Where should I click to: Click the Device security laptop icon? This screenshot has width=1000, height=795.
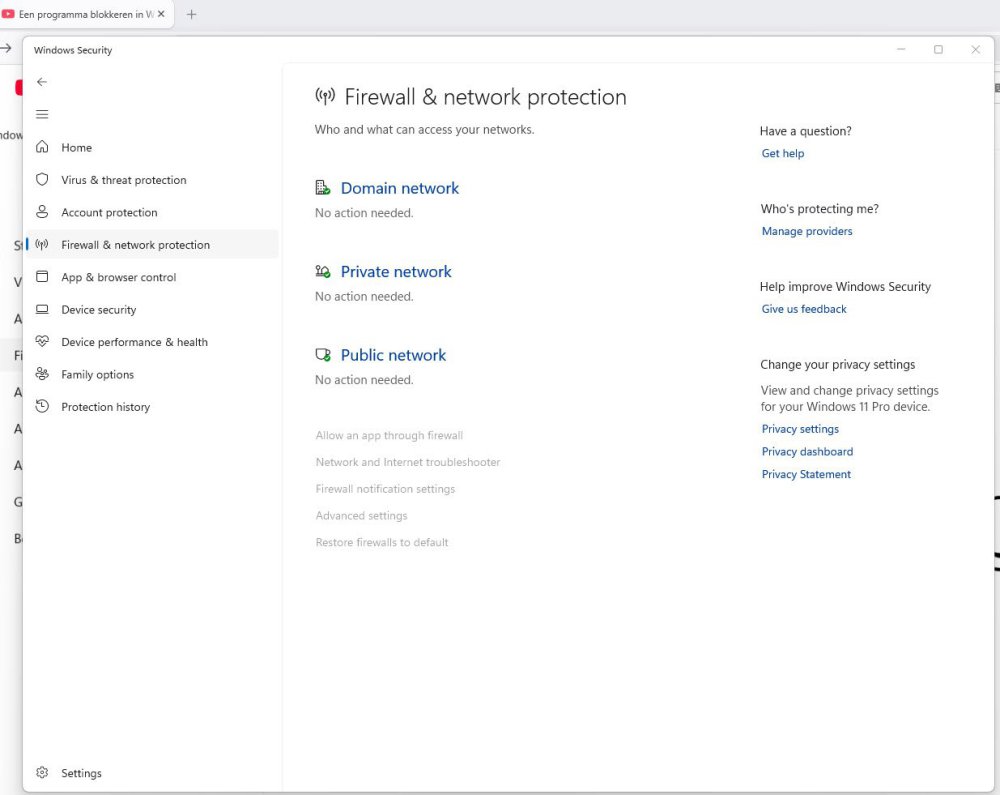[x=42, y=309]
